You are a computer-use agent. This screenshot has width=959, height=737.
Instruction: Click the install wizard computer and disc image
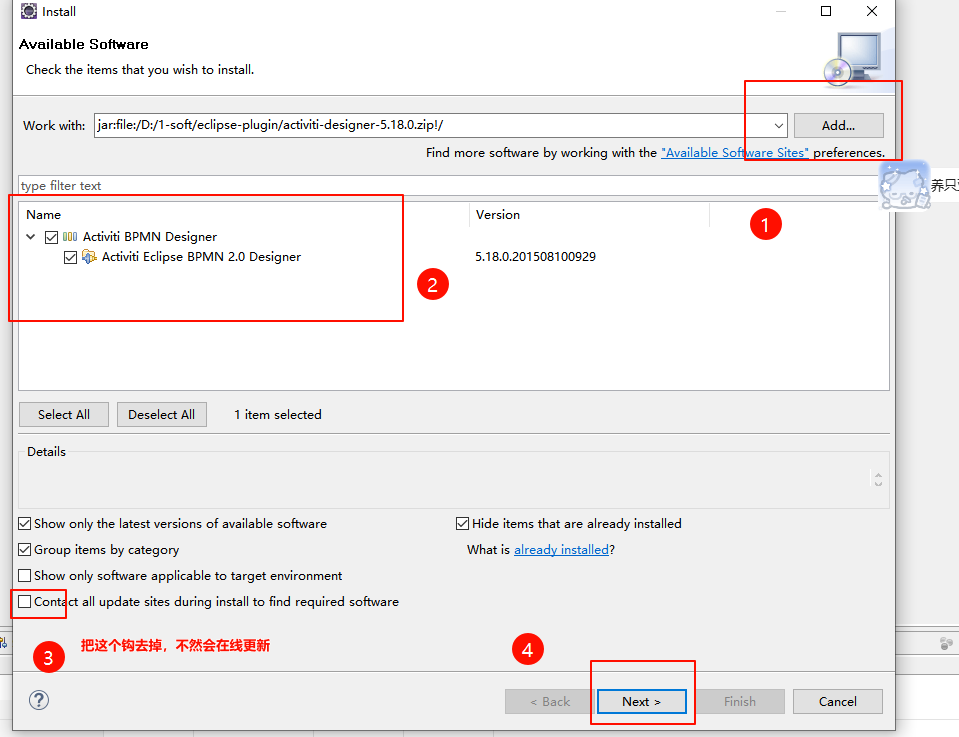853,58
